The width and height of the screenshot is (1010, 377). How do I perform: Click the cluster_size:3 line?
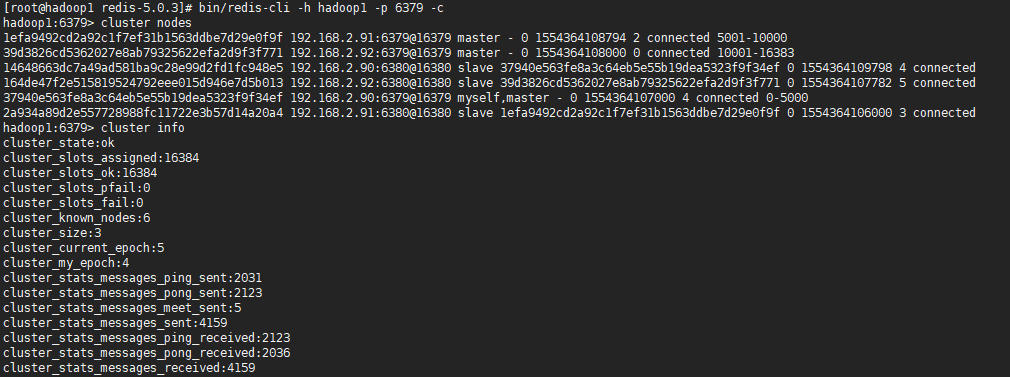click(x=52, y=233)
